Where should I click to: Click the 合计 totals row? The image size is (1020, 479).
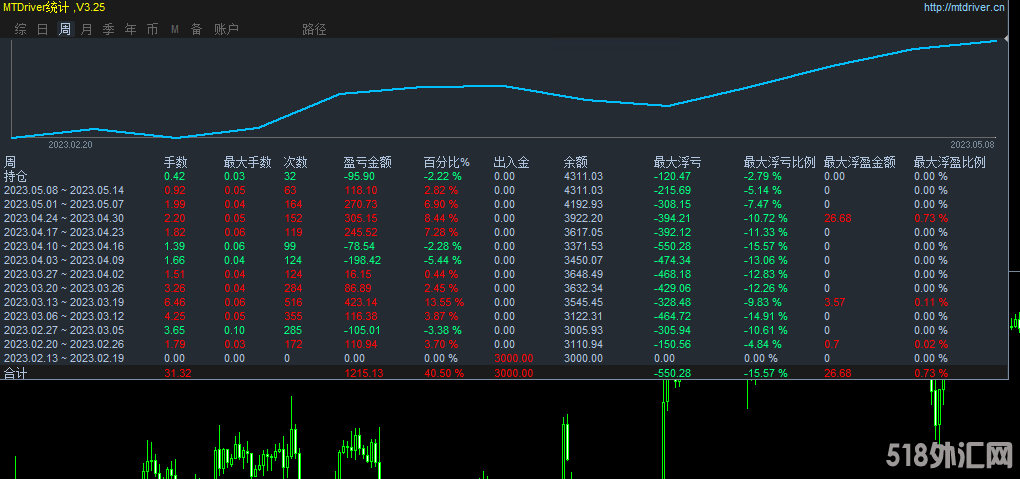16,373
